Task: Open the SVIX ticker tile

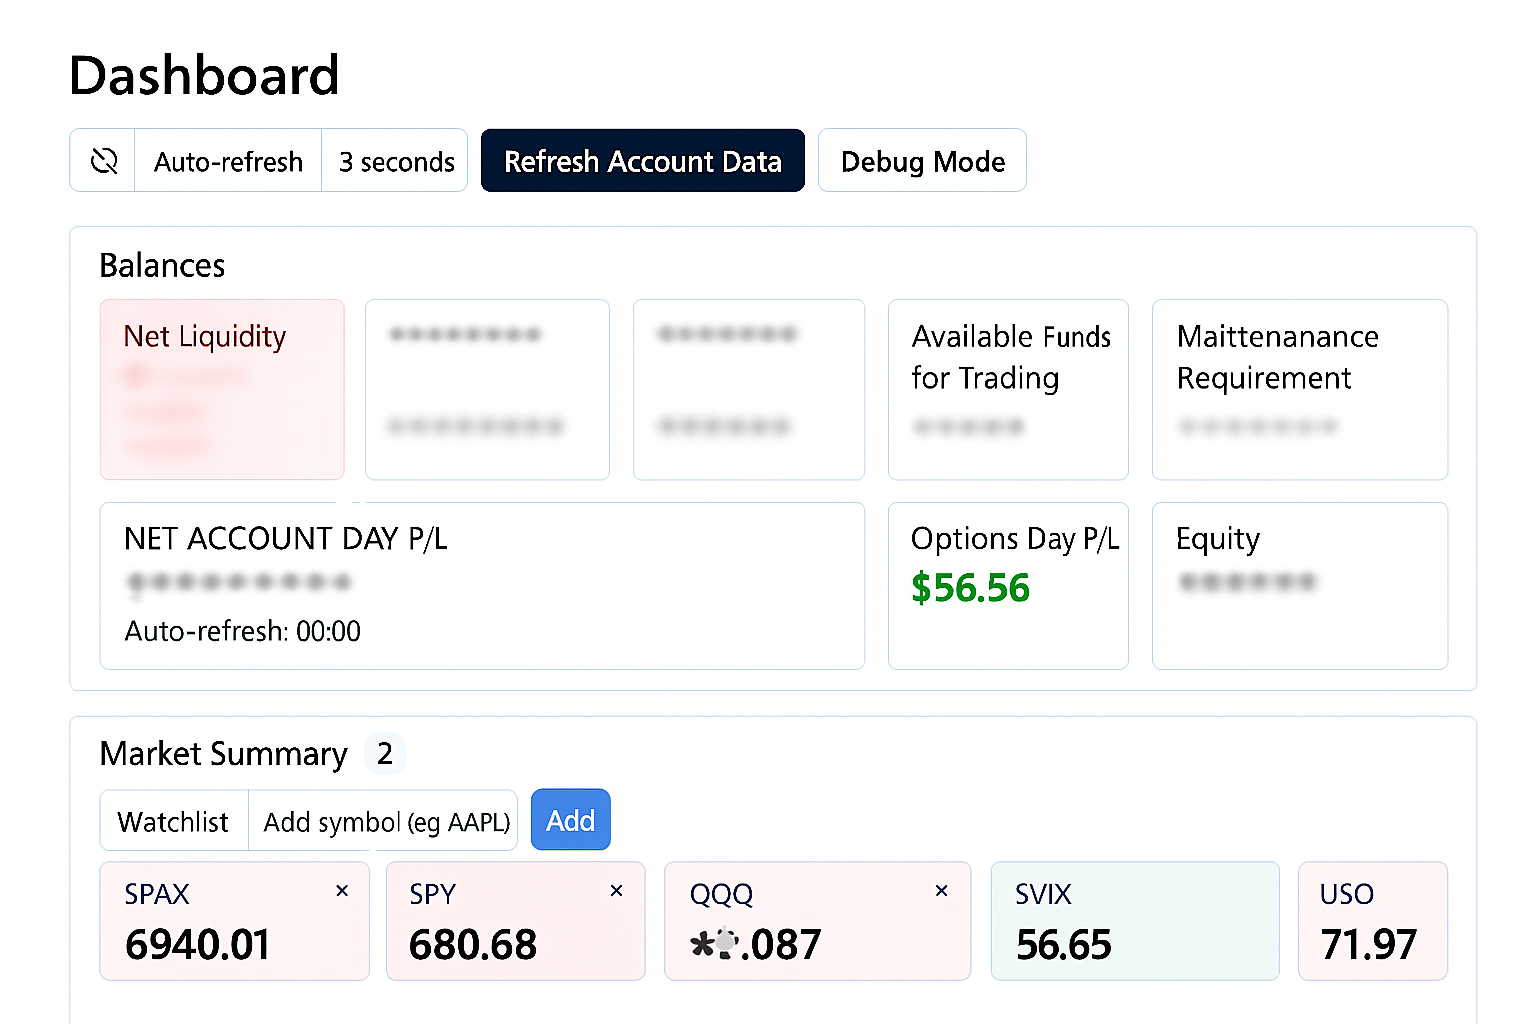Action: point(1134,921)
